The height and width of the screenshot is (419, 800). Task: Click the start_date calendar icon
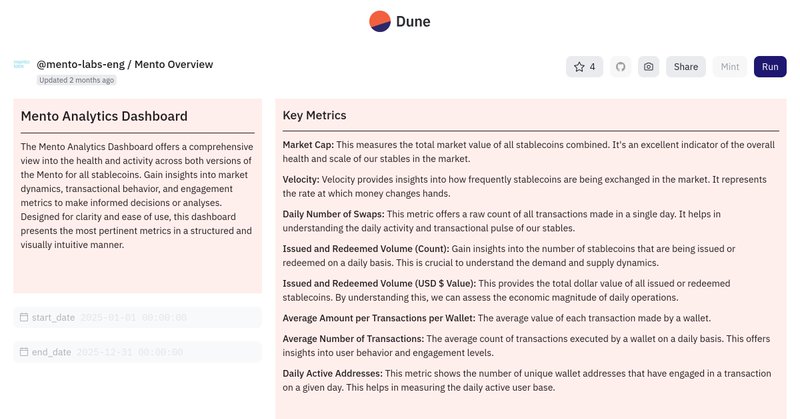click(x=24, y=317)
